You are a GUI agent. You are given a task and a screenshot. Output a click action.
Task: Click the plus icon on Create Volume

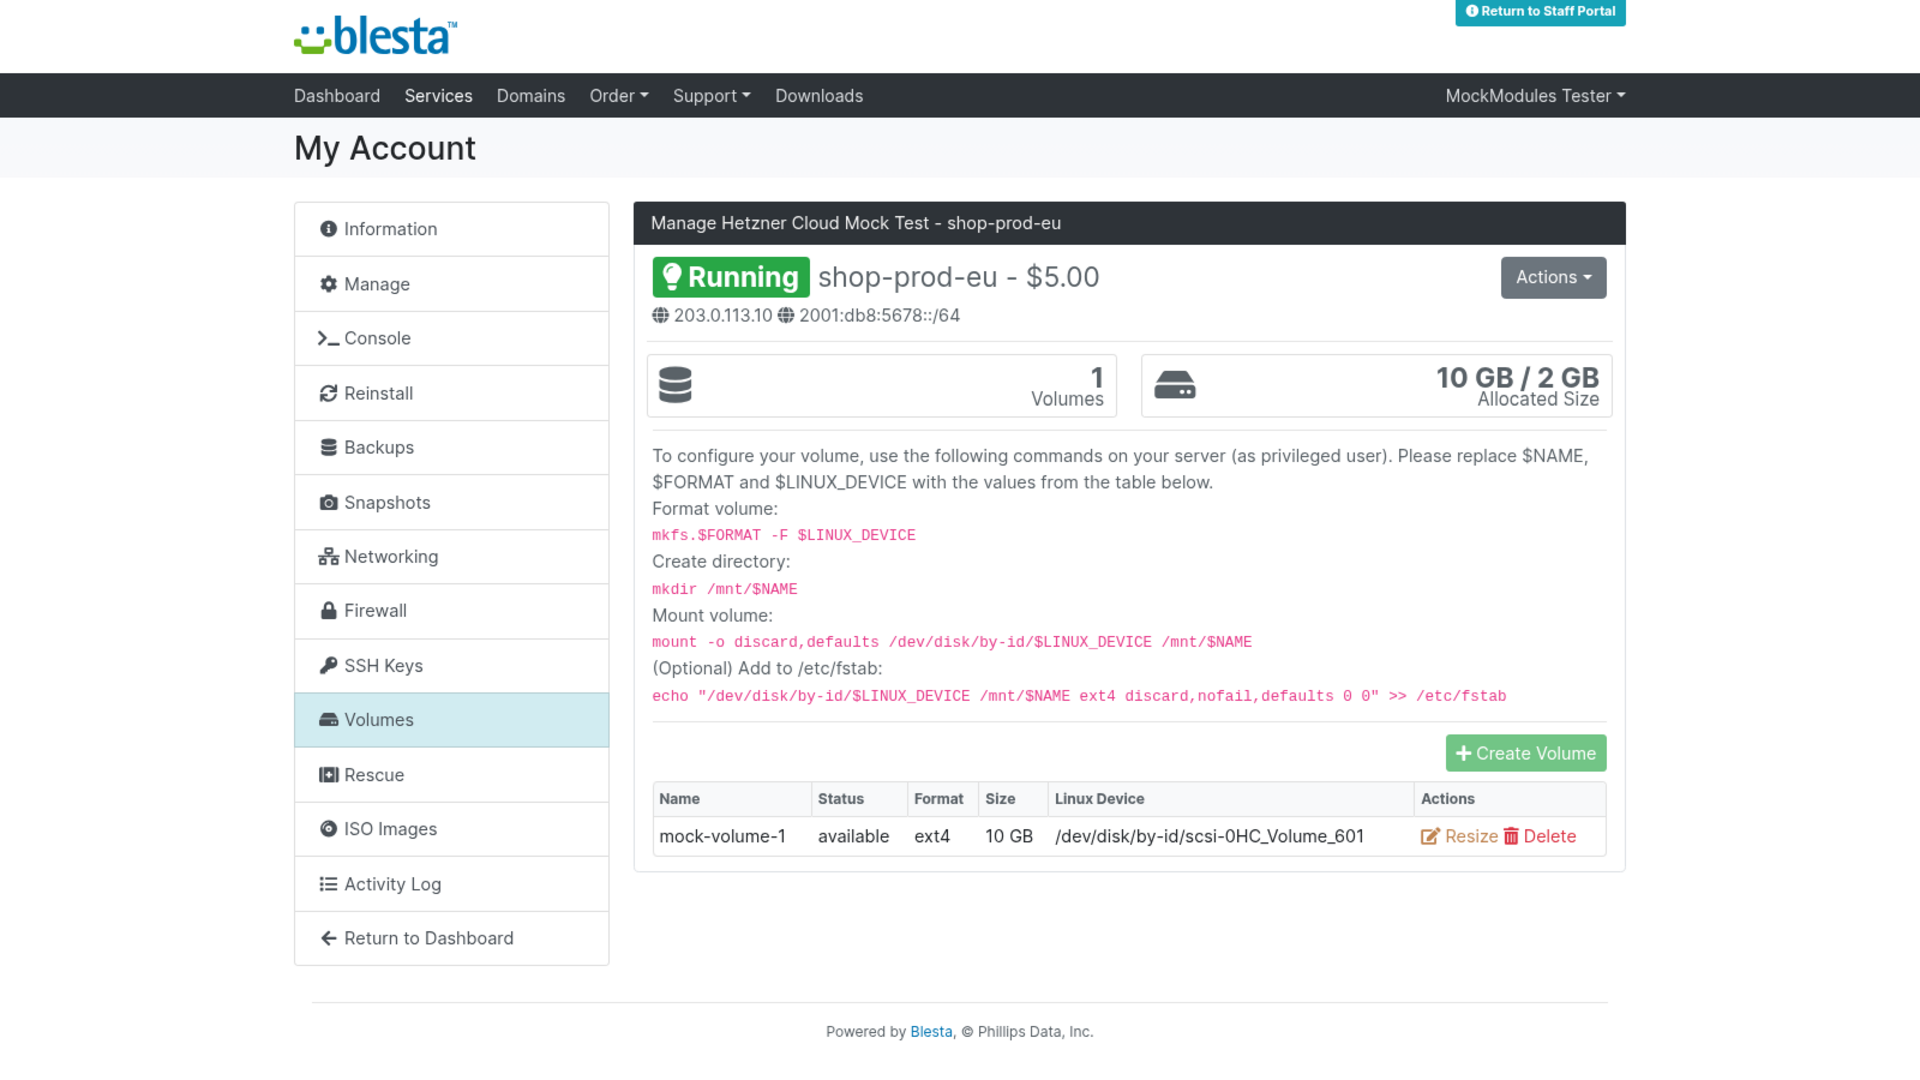(x=1463, y=754)
